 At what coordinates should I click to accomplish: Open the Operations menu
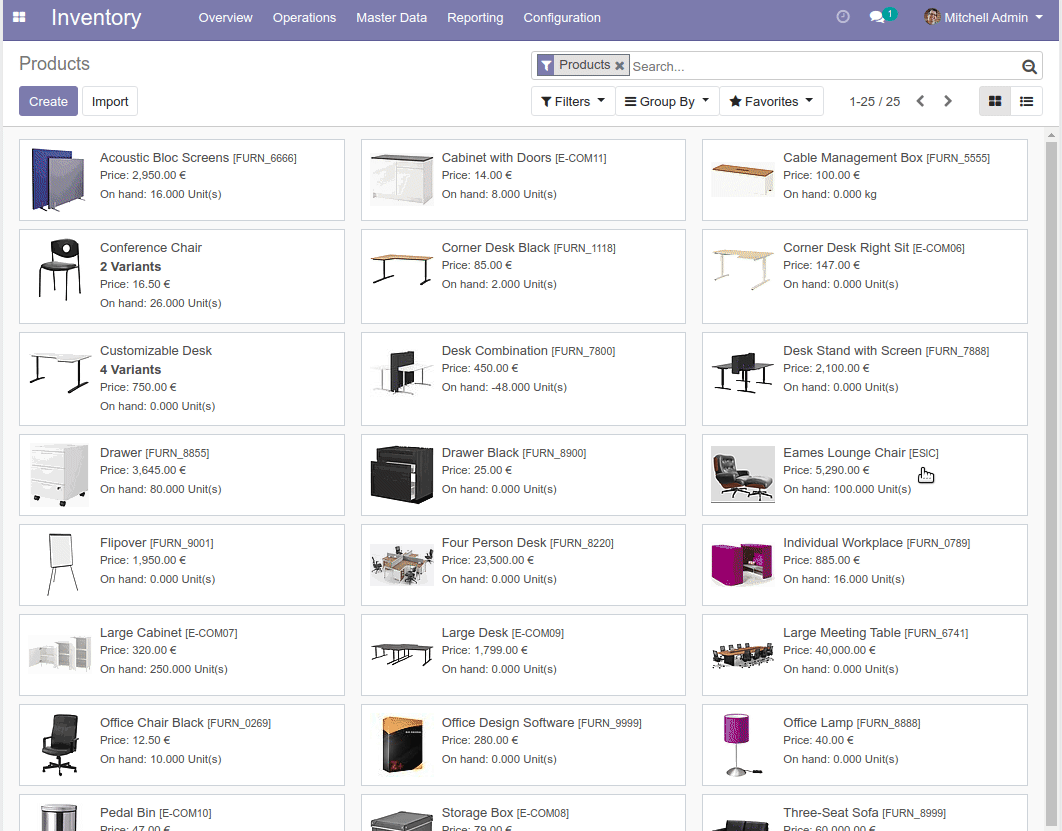pyautogui.click(x=304, y=17)
